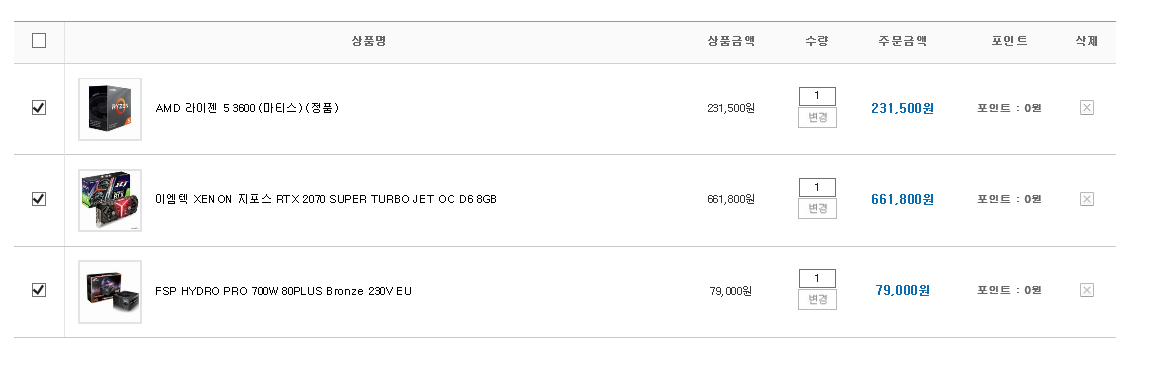Viewport: 1154px width, 366px height.
Task: Click the quantity field for AMD Ryzen
Action: pyautogui.click(x=817, y=96)
